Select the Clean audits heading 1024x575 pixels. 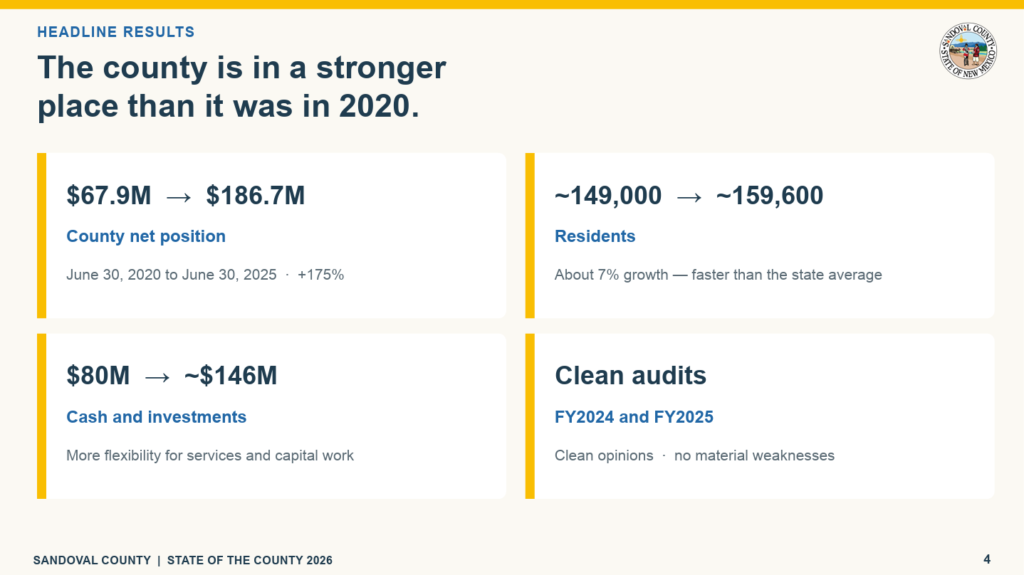630,376
